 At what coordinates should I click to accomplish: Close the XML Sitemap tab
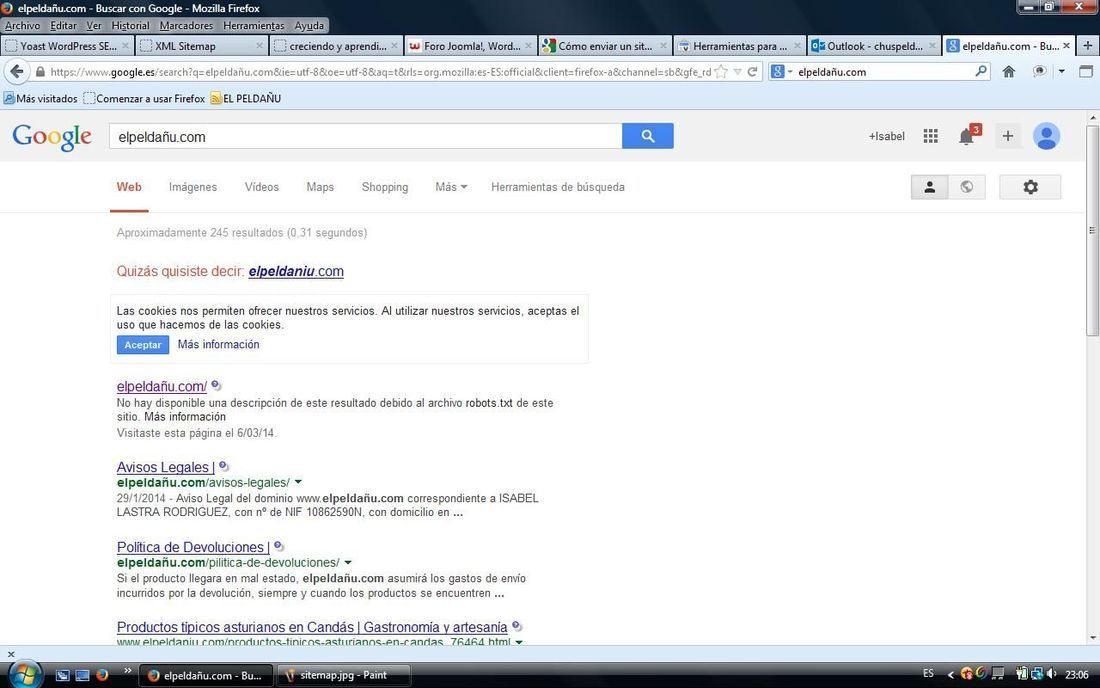coord(259,46)
